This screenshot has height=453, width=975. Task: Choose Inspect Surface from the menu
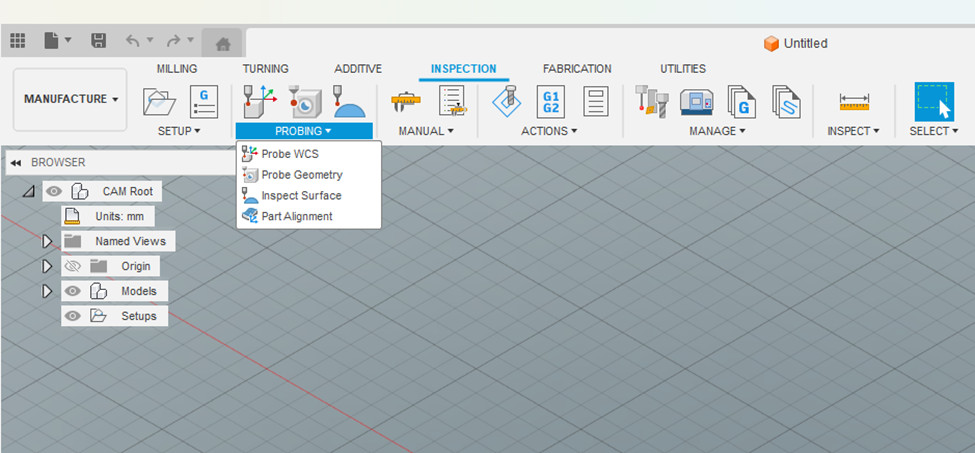pos(309,195)
